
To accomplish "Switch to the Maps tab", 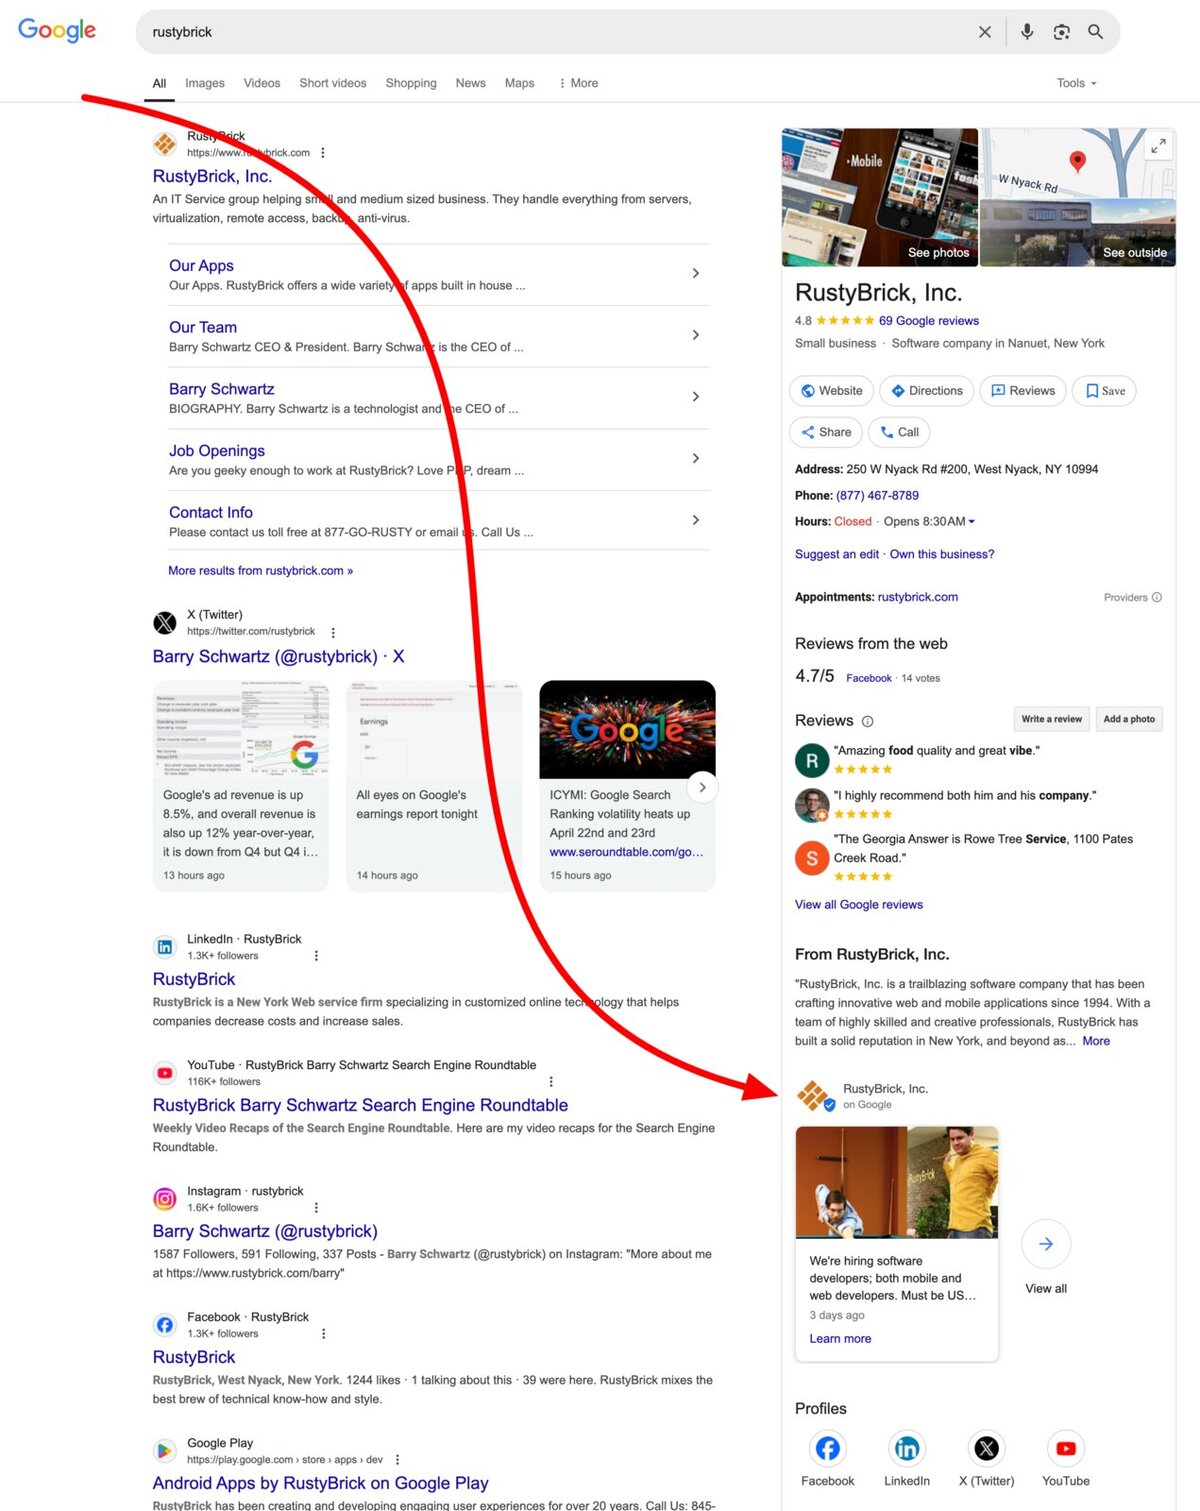I will (519, 83).
